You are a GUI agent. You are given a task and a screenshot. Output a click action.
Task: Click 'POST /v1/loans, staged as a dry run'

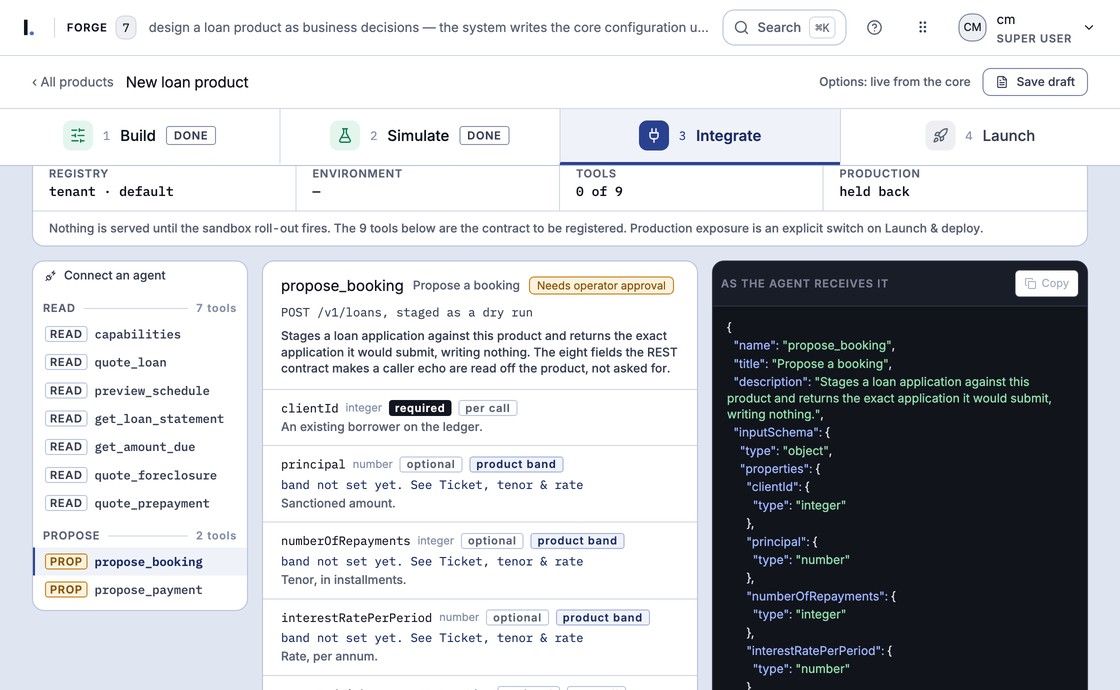[x=406, y=313]
